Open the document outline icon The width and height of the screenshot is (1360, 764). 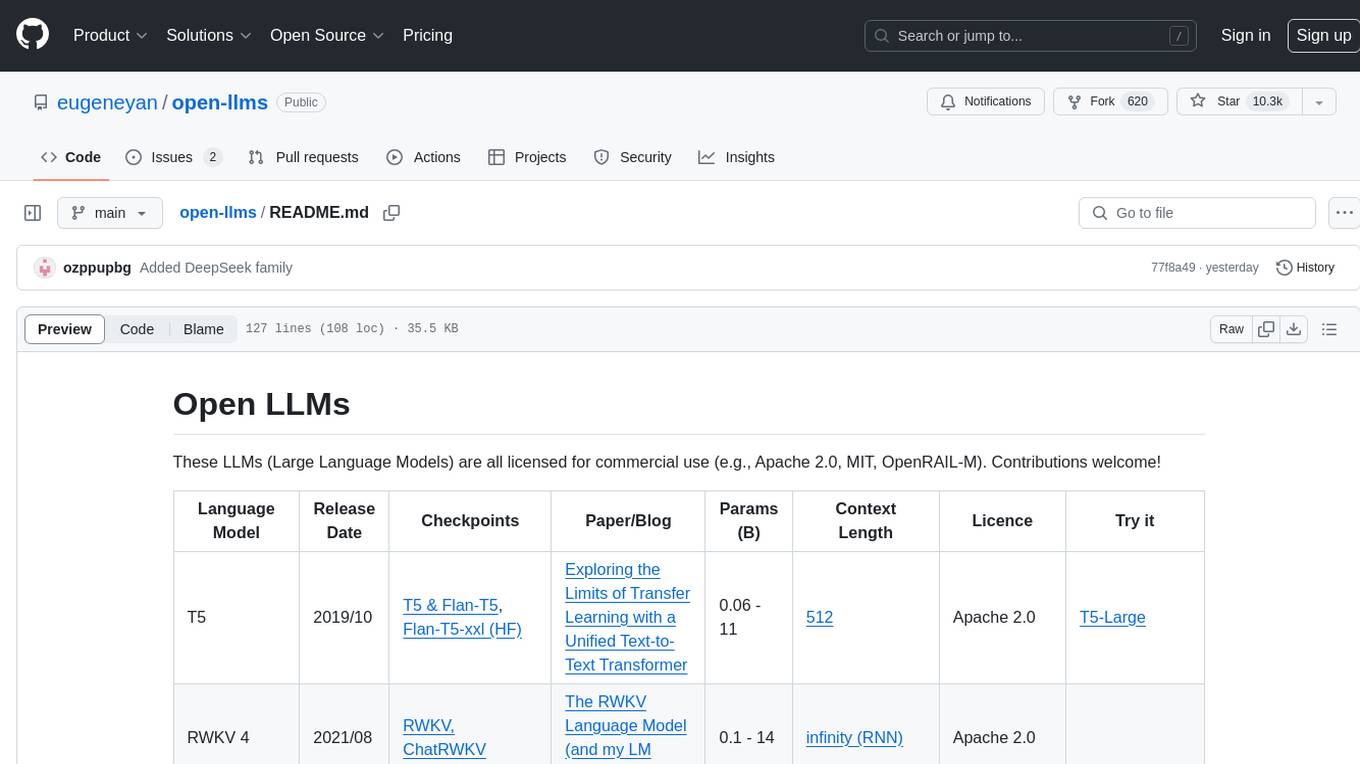point(1329,329)
